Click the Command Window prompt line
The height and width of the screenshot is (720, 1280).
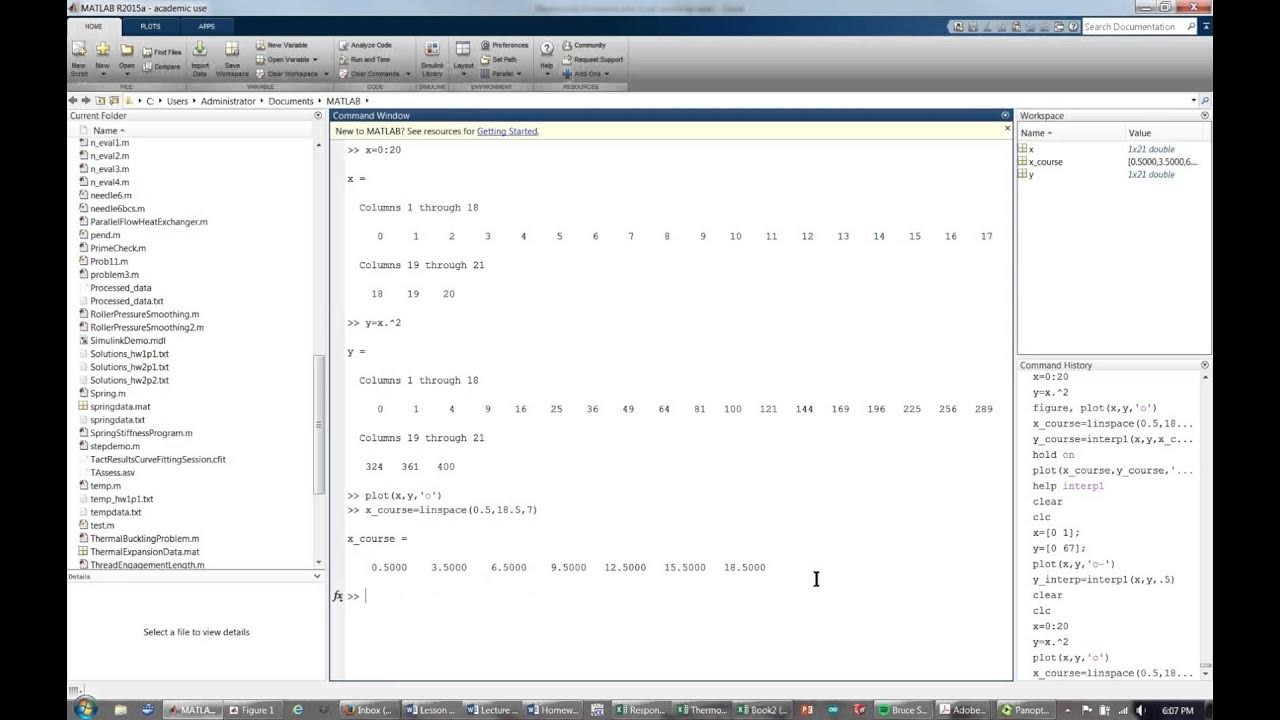[678, 596]
